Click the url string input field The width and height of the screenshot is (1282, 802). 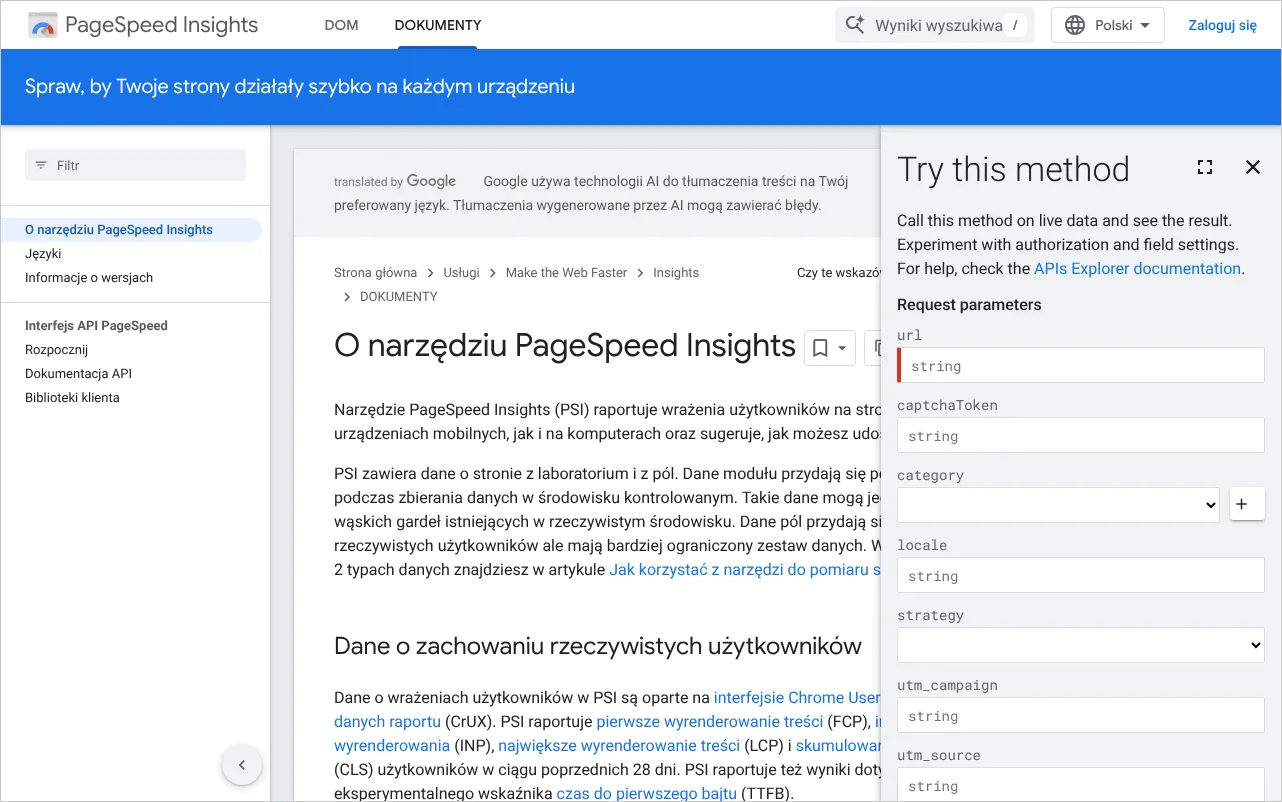(x=1081, y=365)
